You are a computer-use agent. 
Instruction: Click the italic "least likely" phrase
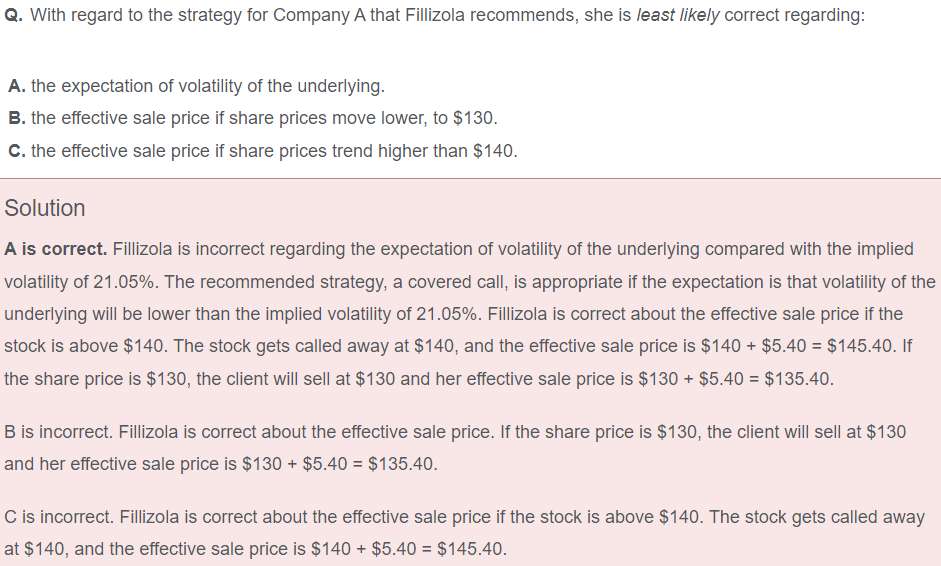pyautogui.click(x=677, y=18)
